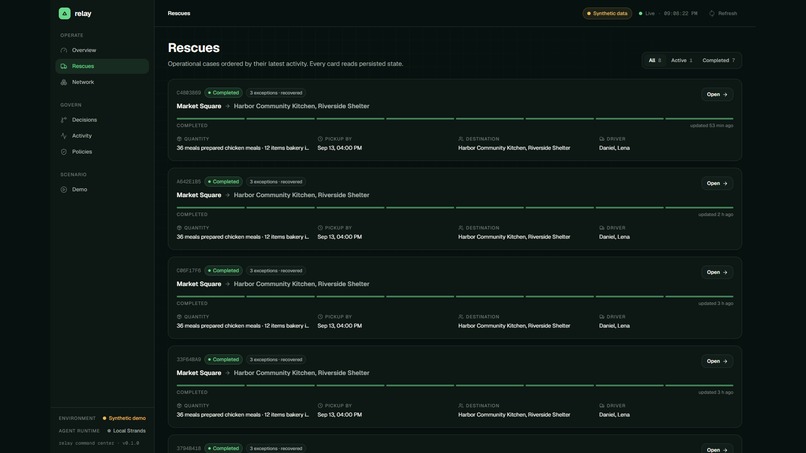Click Quantity icon on card updated 53 min ago
806x453 pixels.
pos(179,139)
